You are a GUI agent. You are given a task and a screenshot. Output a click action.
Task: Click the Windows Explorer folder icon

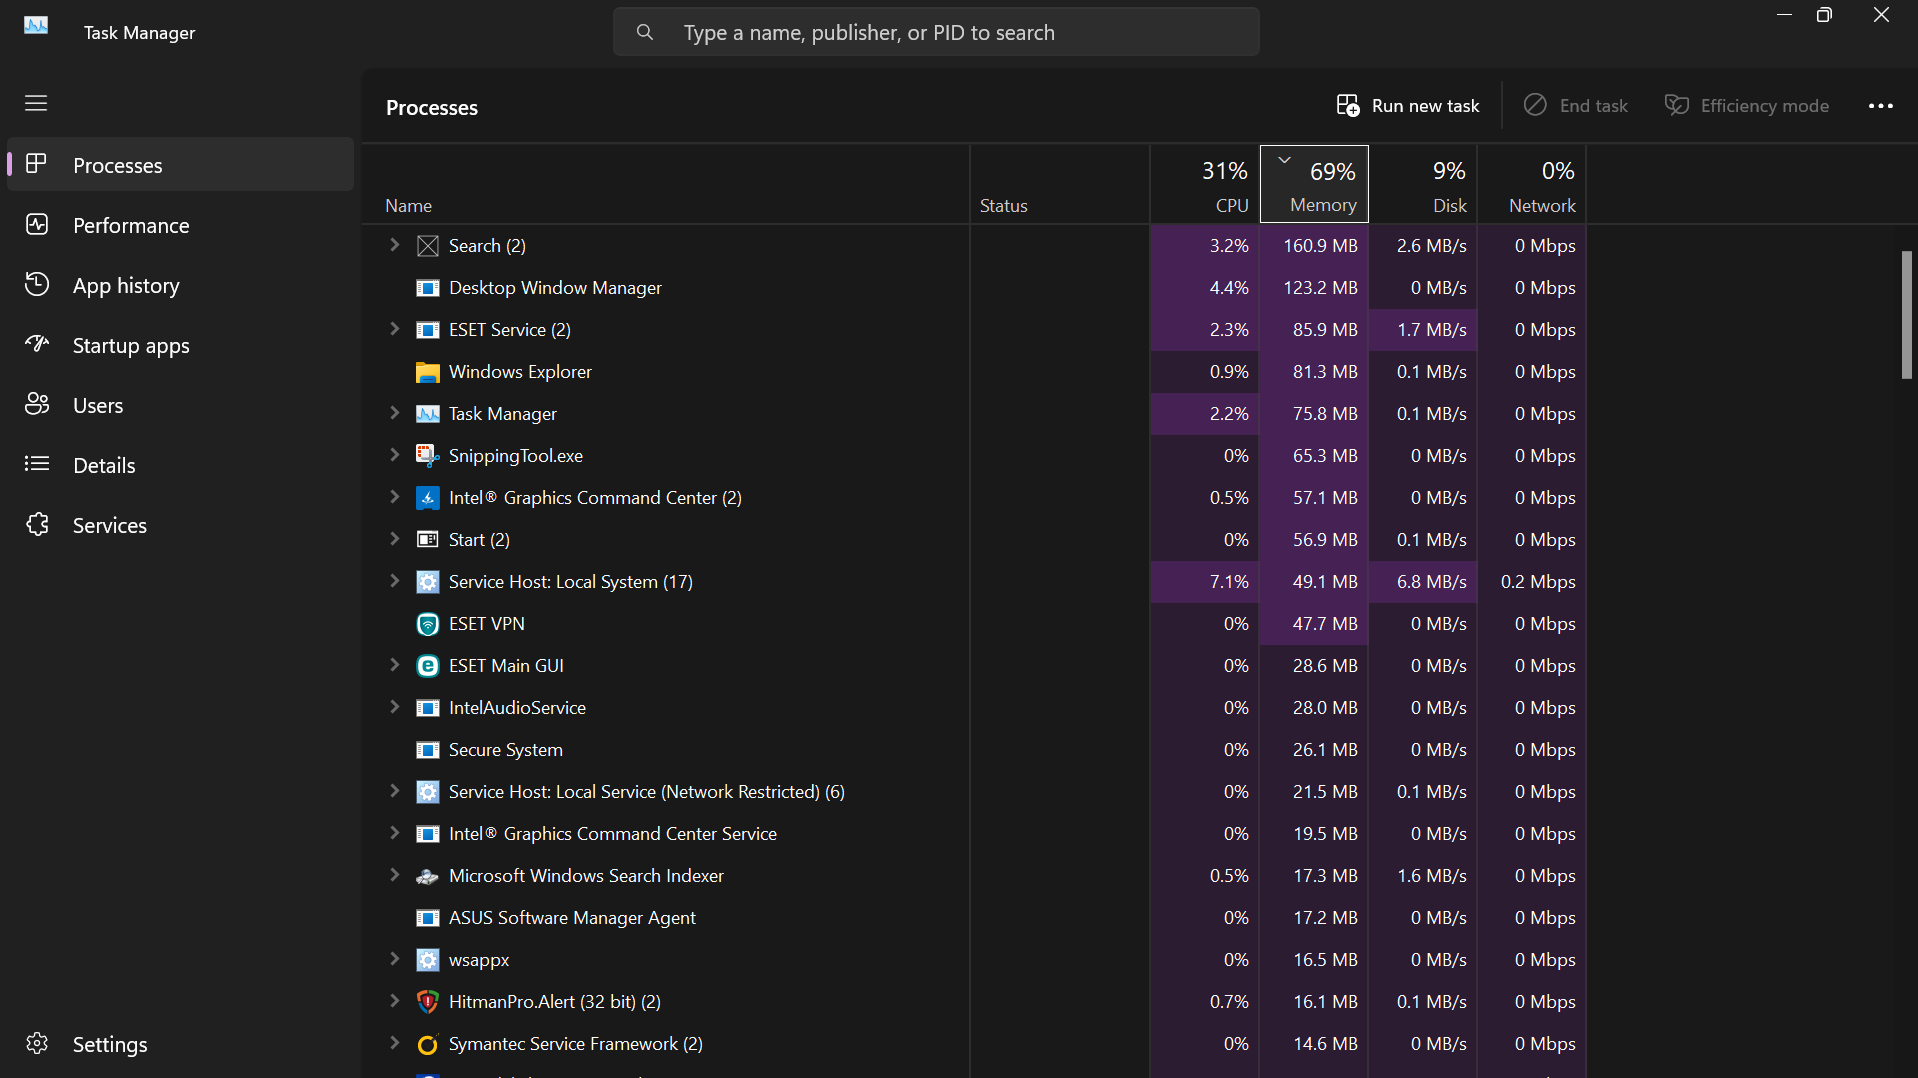[427, 372]
